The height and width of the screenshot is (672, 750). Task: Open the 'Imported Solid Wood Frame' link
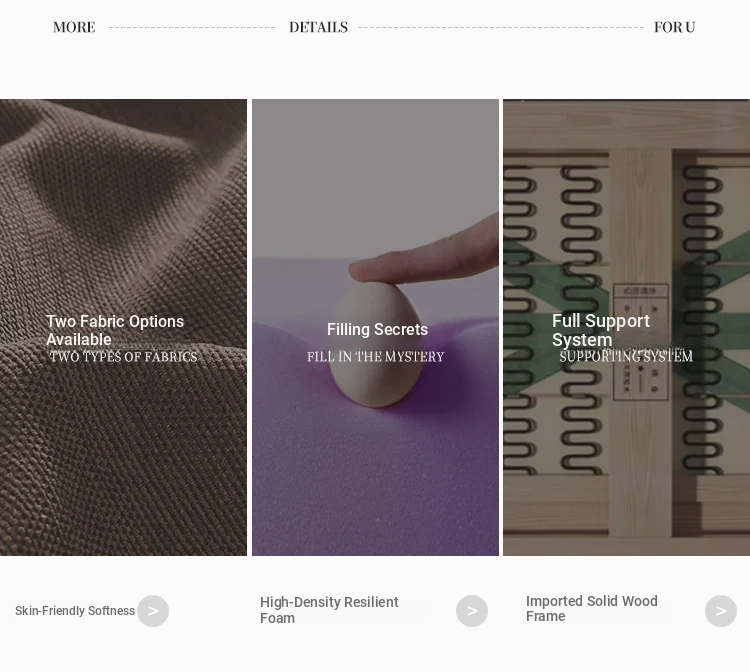[592, 609]
